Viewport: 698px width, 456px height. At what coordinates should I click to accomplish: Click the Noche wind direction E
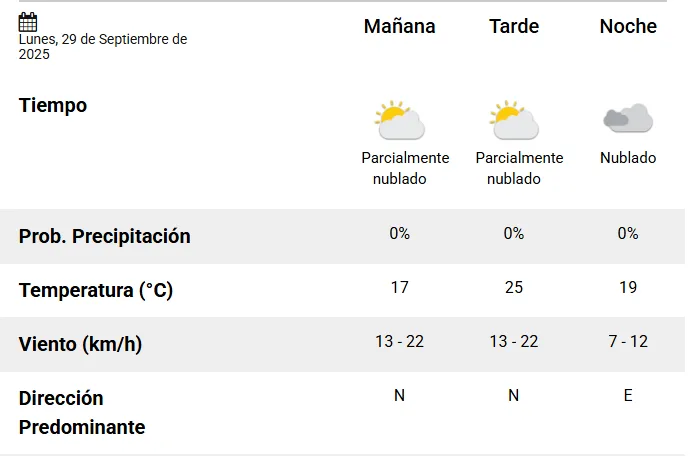coord(628,396)
